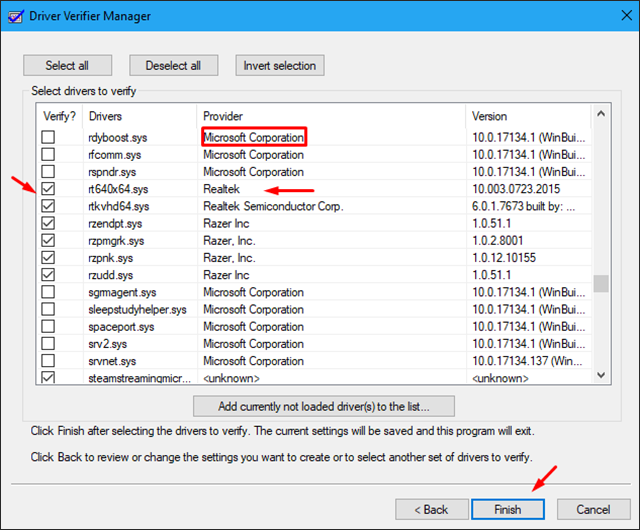
Task: Close the Driver Verifier Manager window
Action: pos(627,16)
